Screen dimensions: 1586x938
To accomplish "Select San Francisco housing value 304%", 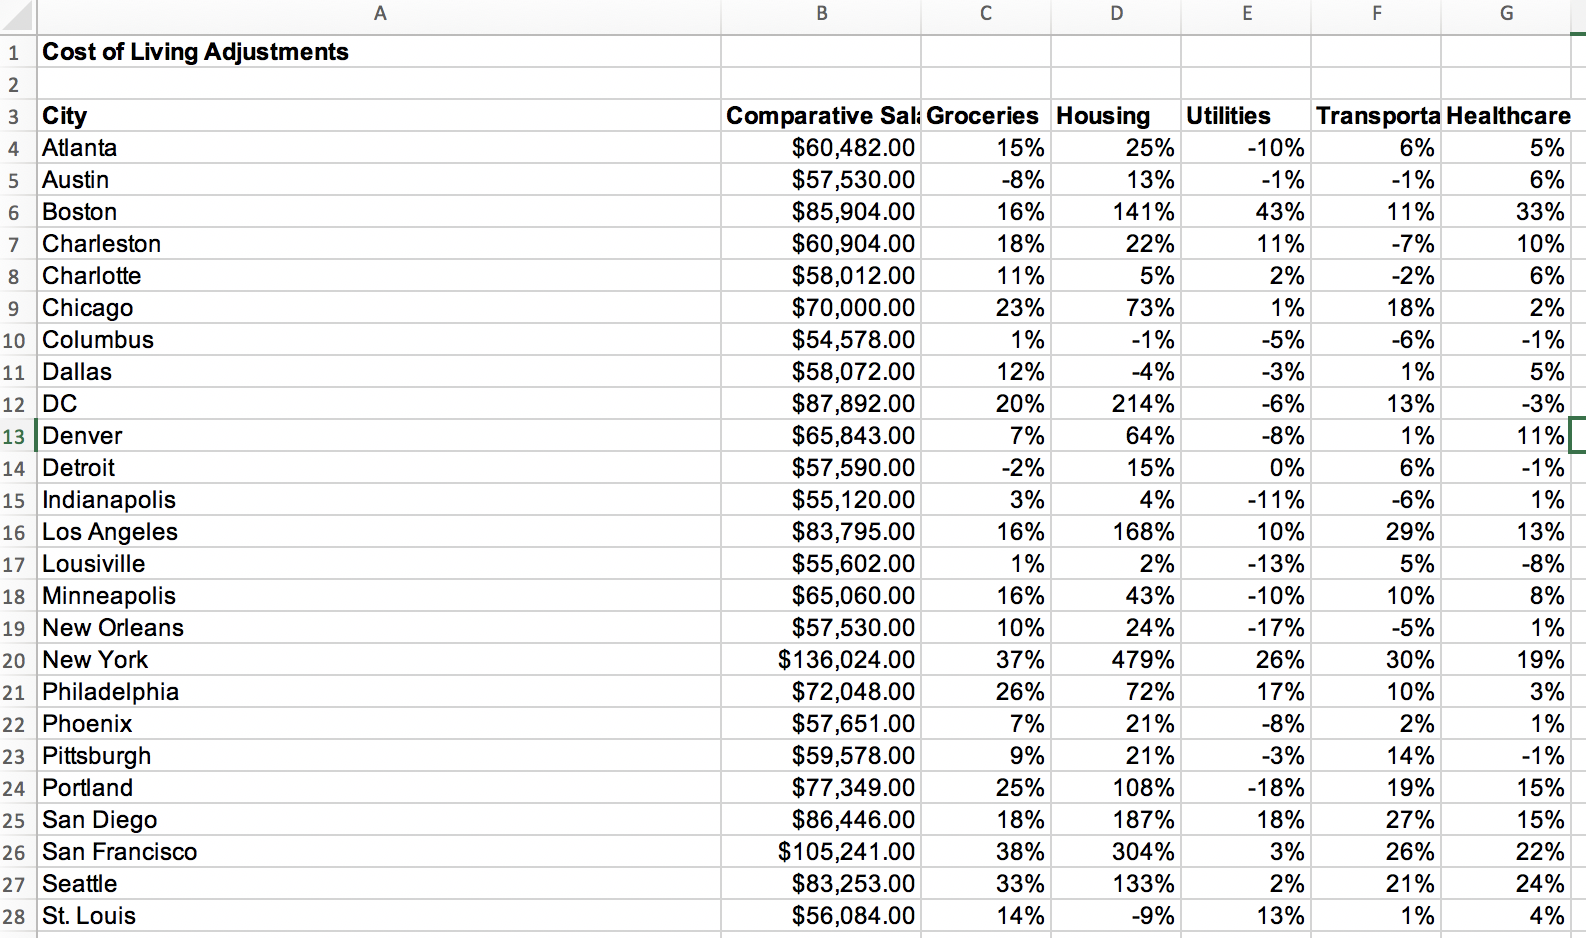I will click(x=1116, y=852).
